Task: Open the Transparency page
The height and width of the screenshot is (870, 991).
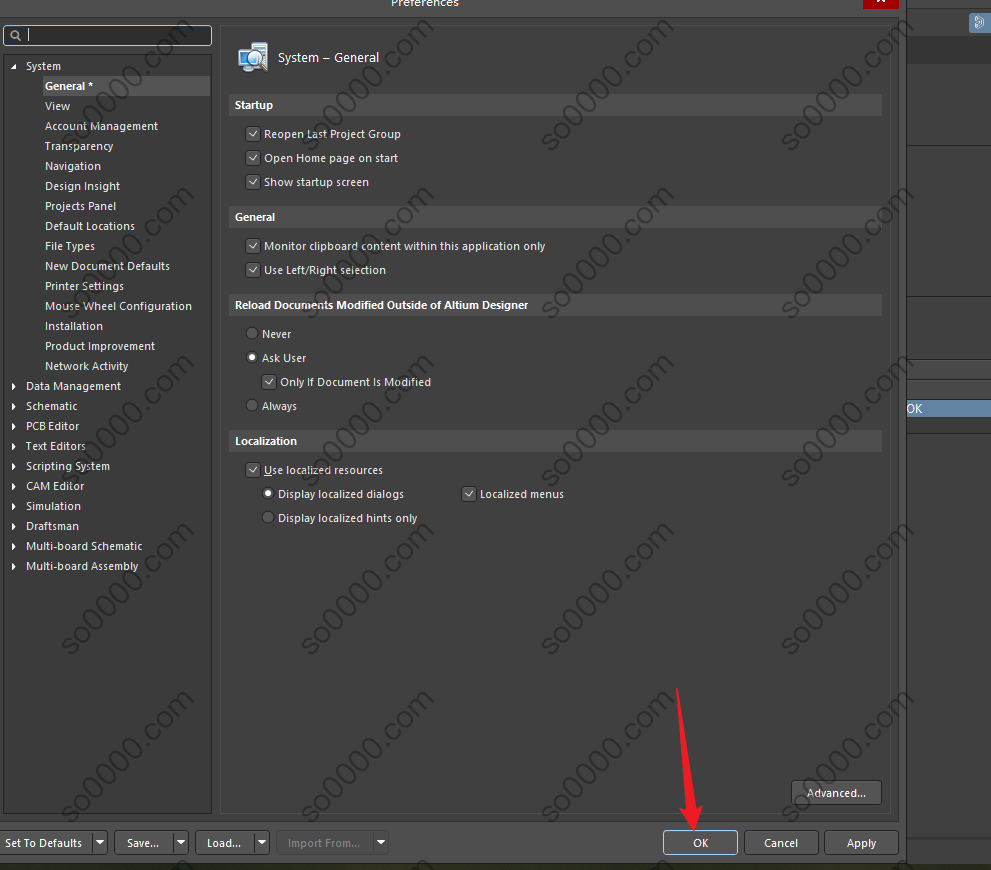Action: pos(79,146)
